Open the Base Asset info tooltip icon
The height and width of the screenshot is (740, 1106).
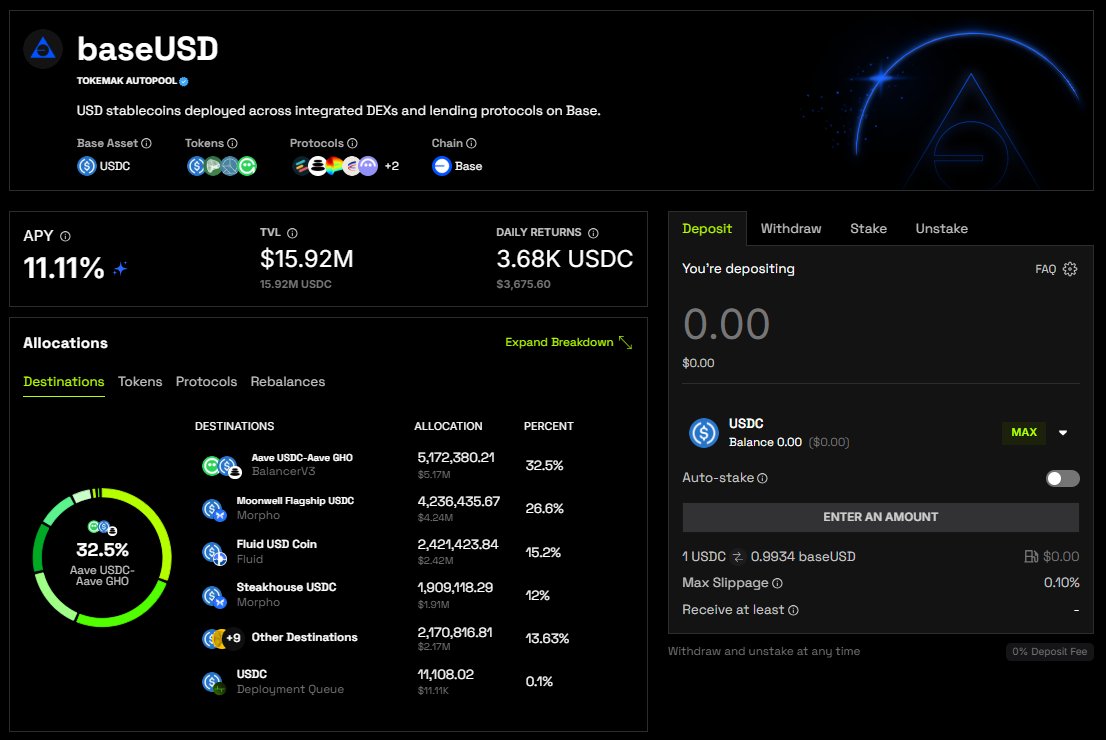pos(146,143)
